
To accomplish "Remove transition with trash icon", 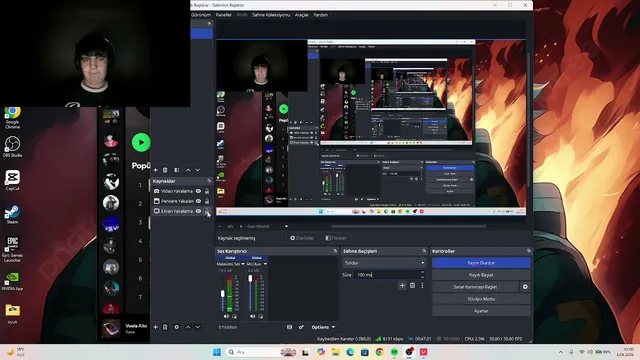I will (x=413, y=285).
